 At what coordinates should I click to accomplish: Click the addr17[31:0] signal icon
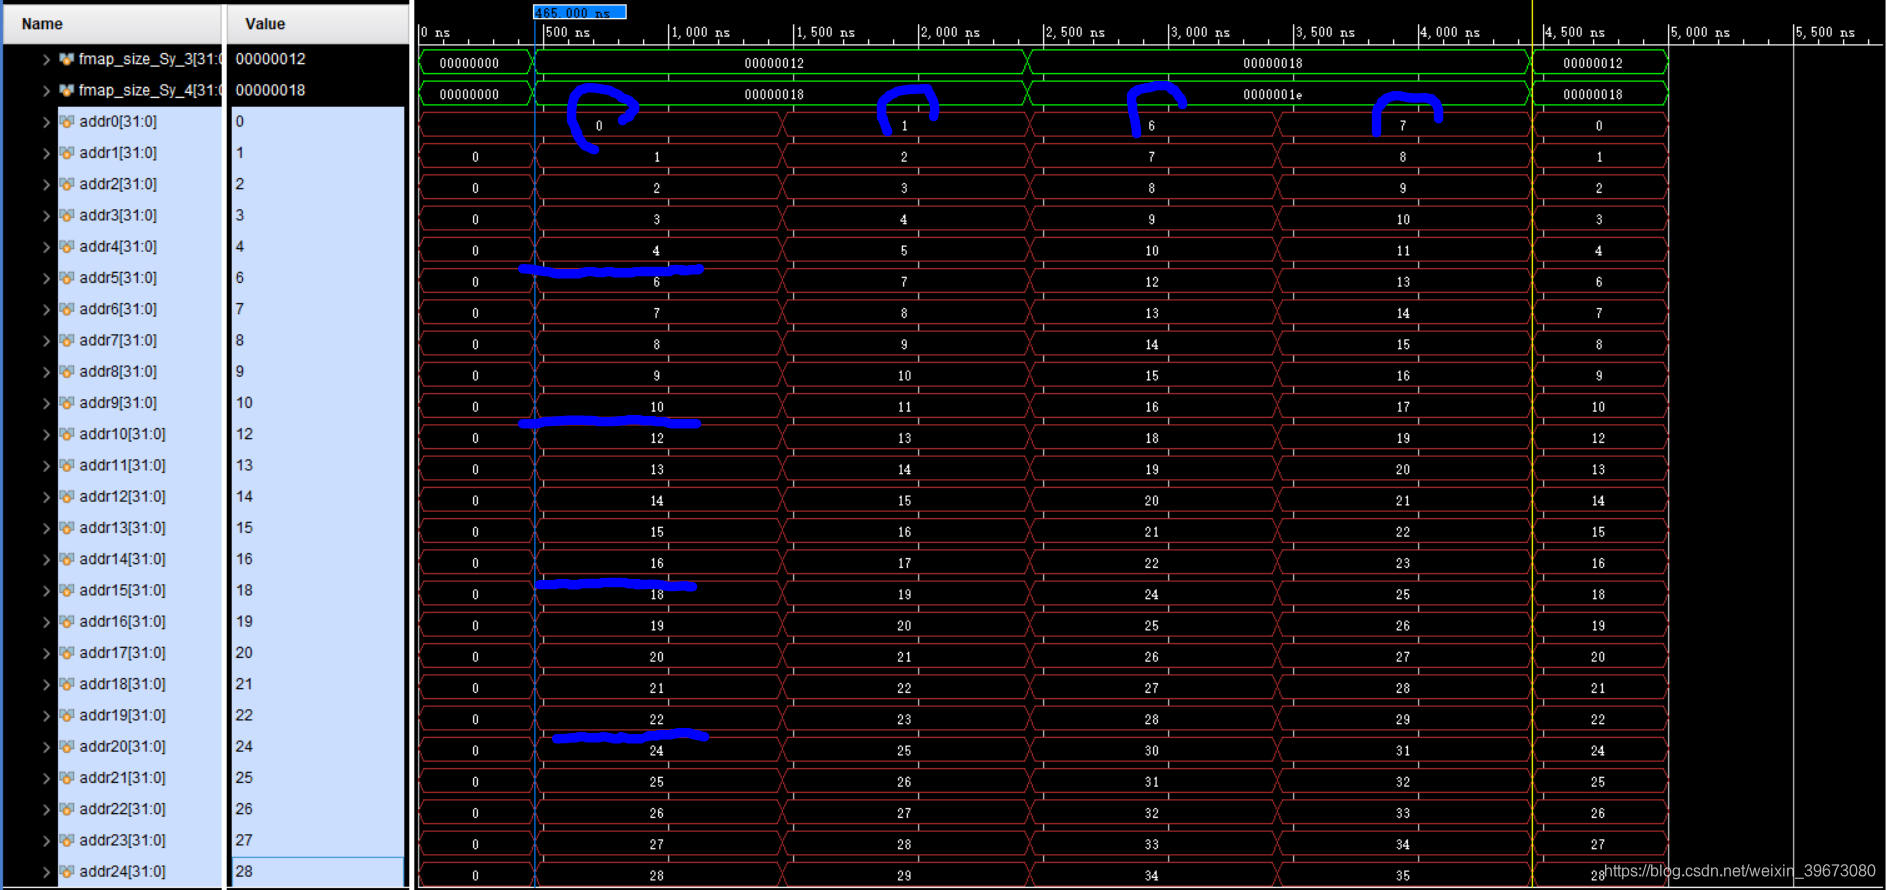(67, 653)
